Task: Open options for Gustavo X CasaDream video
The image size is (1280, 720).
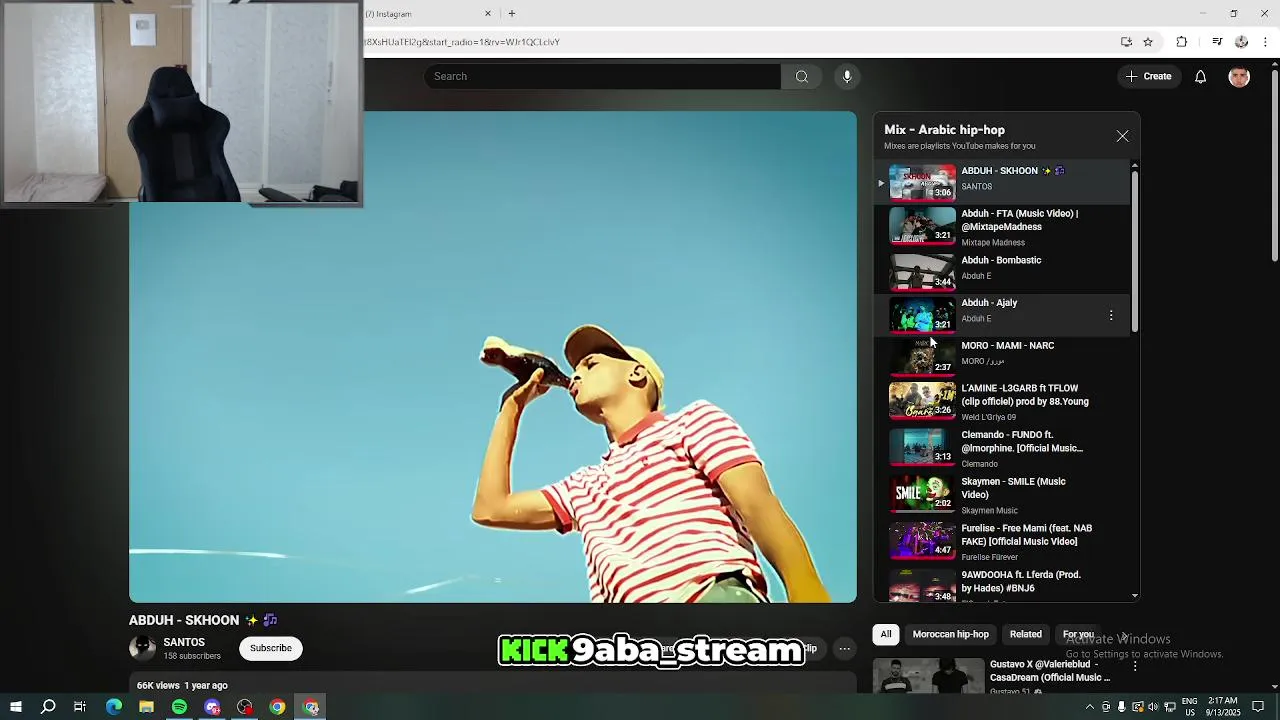Action: (1134, 666)
